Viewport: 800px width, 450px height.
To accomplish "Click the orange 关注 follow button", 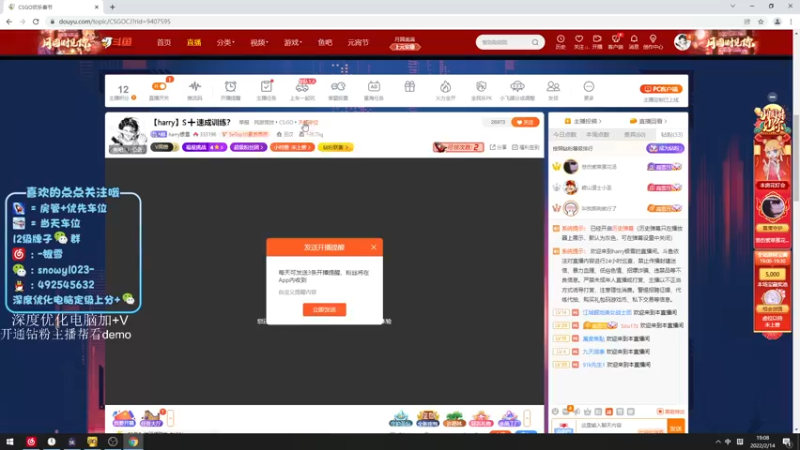I will pos(525,122).
